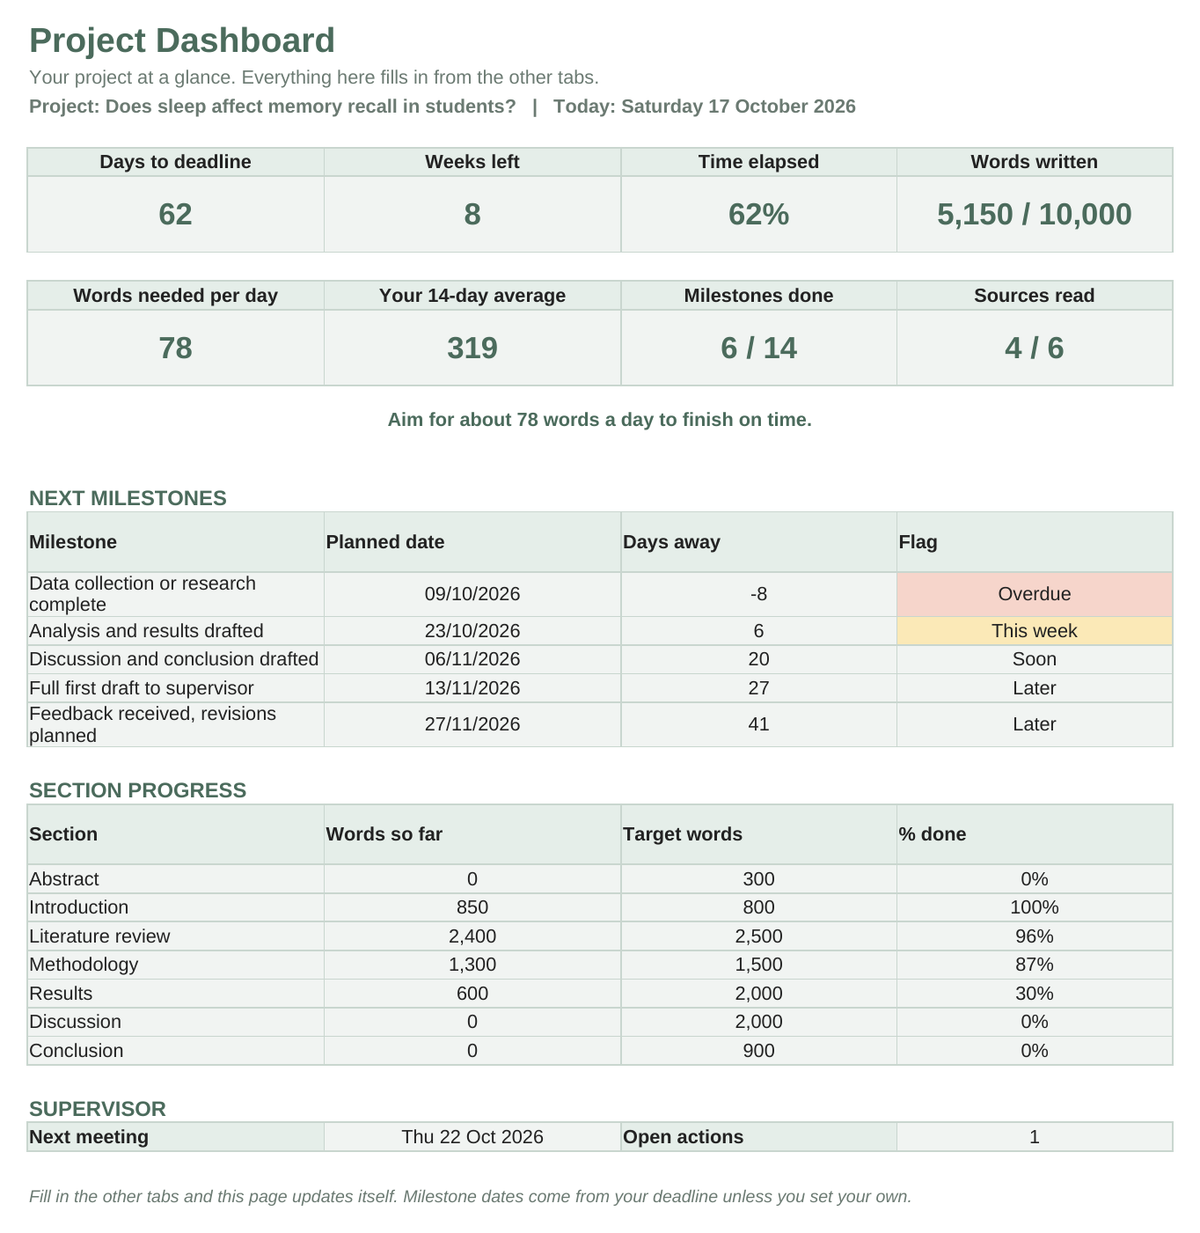This screenshot has height=1233, width=1200.
Task: Click the planned date 23/10/2026
Action: click(472, 631)
